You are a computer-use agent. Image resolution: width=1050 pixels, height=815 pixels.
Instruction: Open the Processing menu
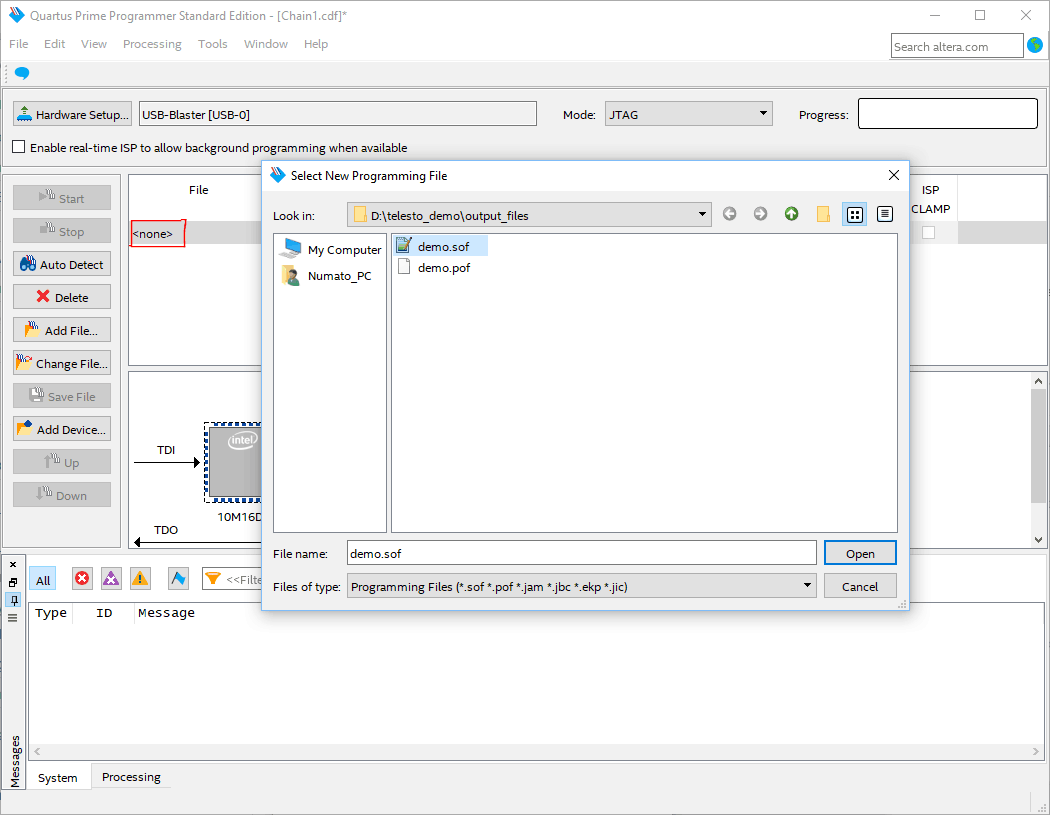pos(152,44)
